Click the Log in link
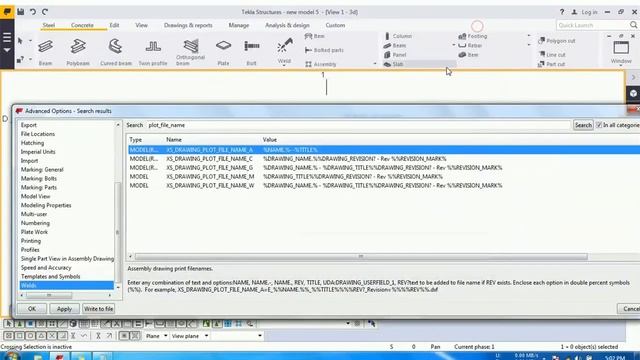The image size is (640, 360). 589,12
